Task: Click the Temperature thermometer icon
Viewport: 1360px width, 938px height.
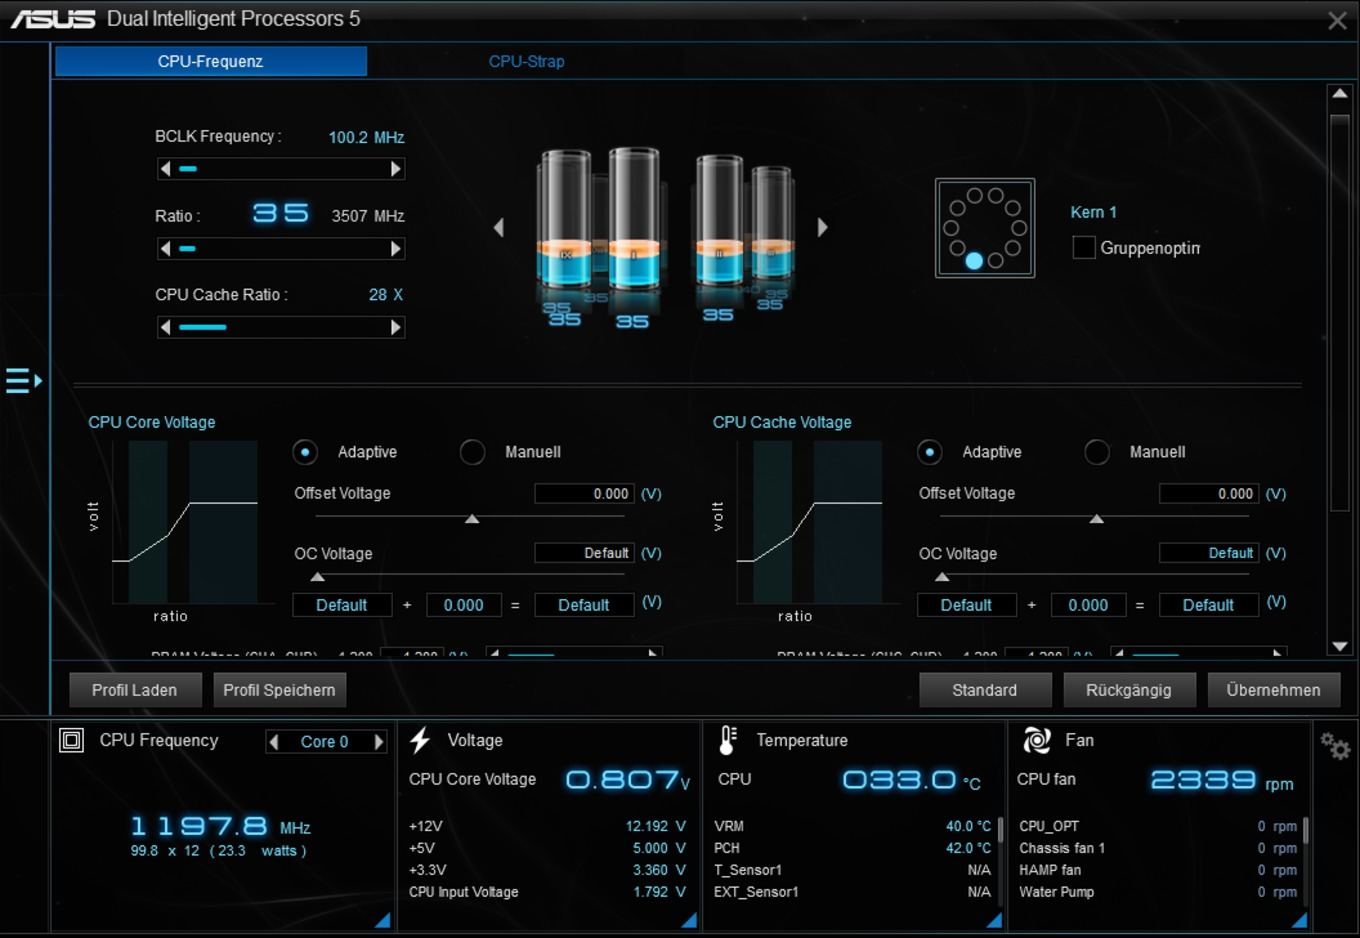Action: click(728, 740)
